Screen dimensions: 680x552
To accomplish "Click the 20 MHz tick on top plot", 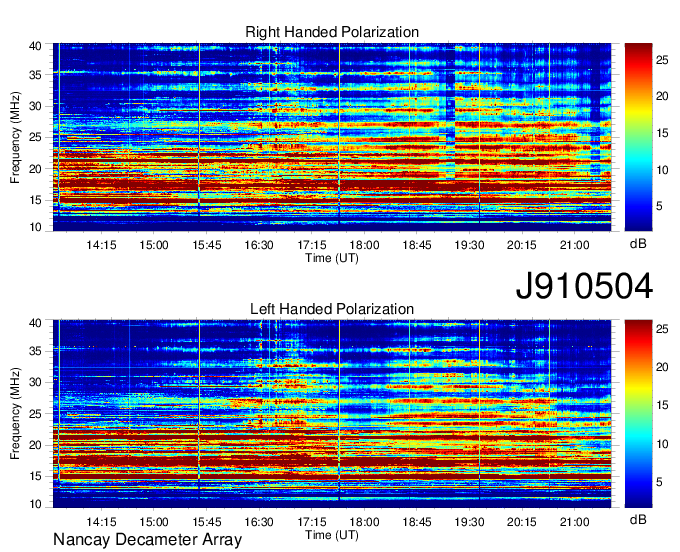I will point(35,169).
